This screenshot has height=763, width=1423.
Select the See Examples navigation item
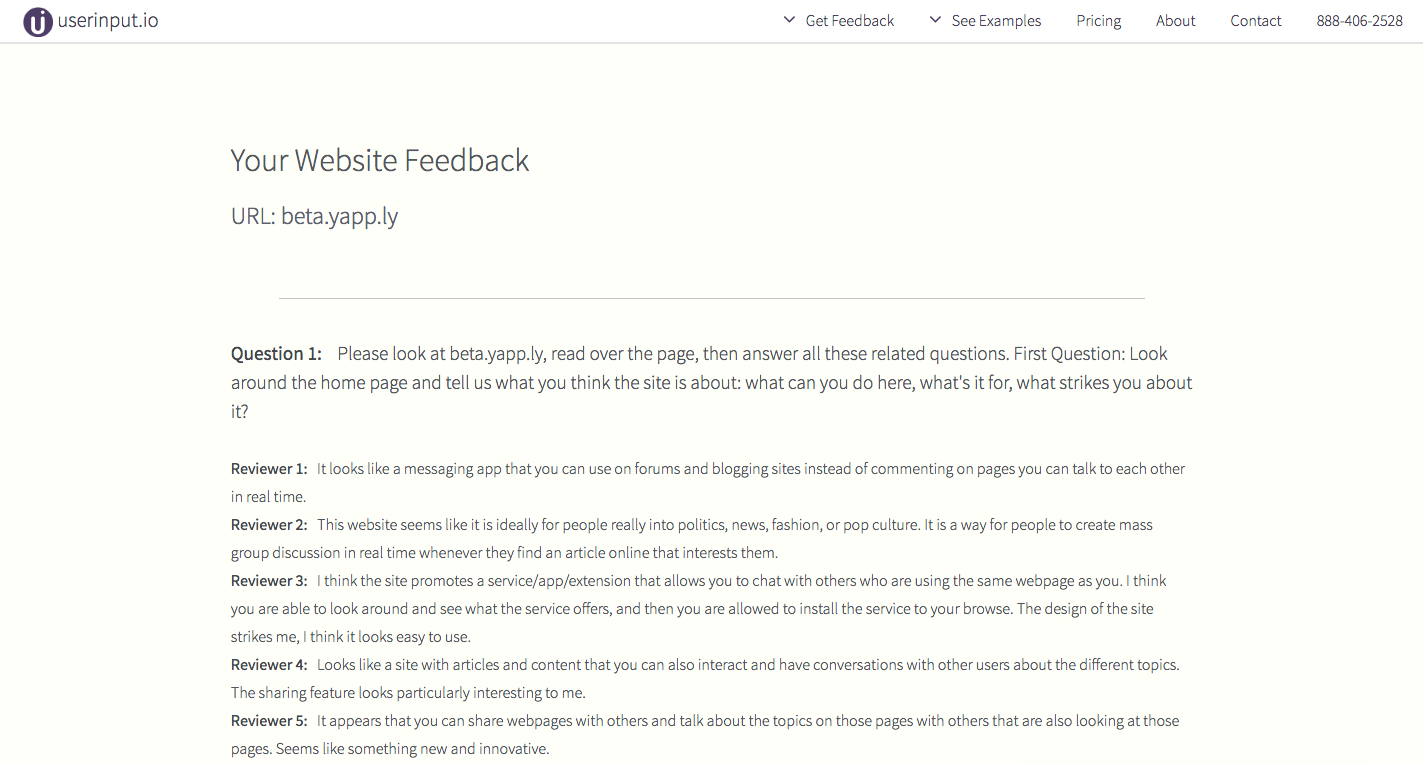pyautogui.click(x=996, y=20)
